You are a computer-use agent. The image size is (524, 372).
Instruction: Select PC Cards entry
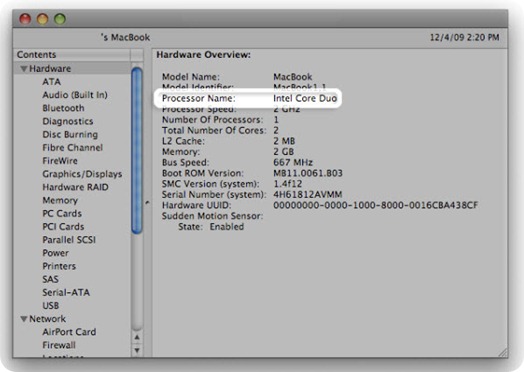point(62,214)
